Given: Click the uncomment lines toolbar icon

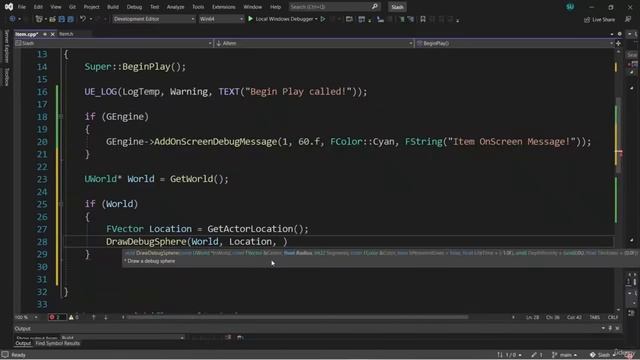Looking at the screenshot, I should click(x=411, y=19).
